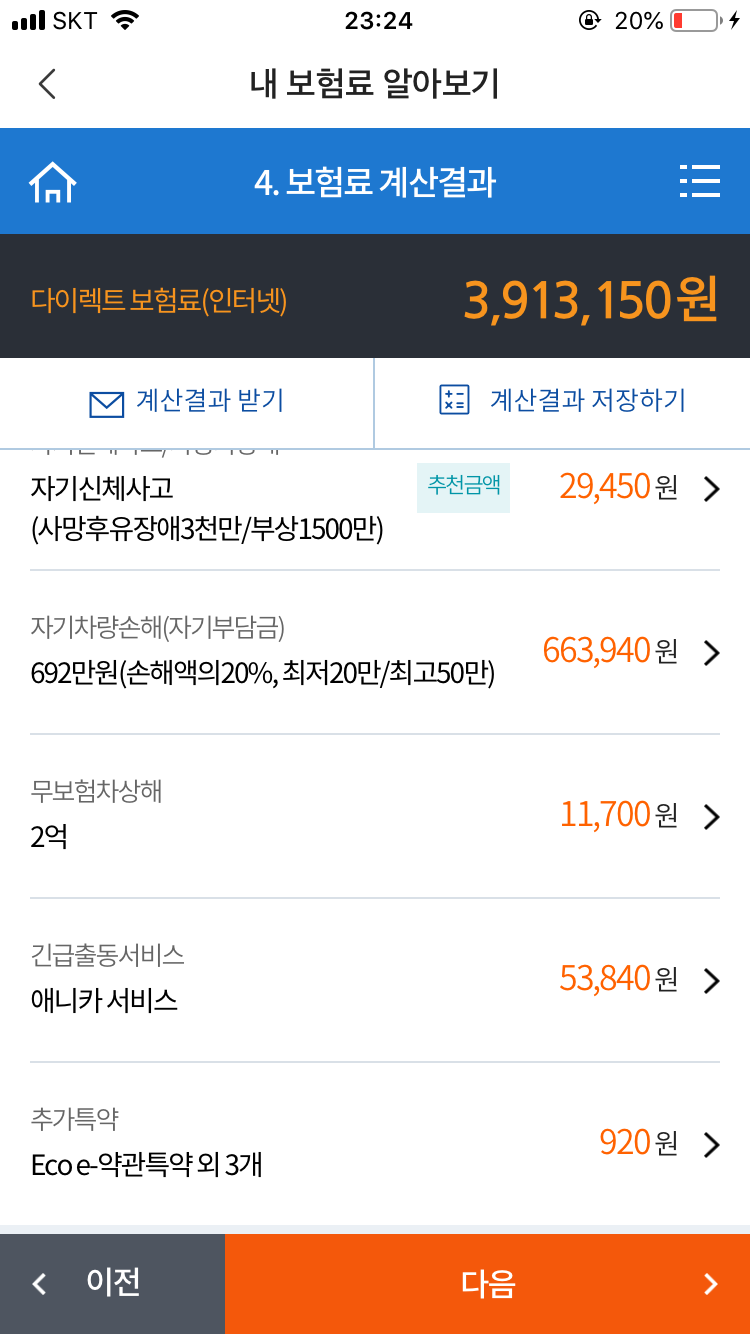Screen dimensions: 750x1334
Task: Expand 자기차량손해 coverage details chevron
Action: [711, 653]
